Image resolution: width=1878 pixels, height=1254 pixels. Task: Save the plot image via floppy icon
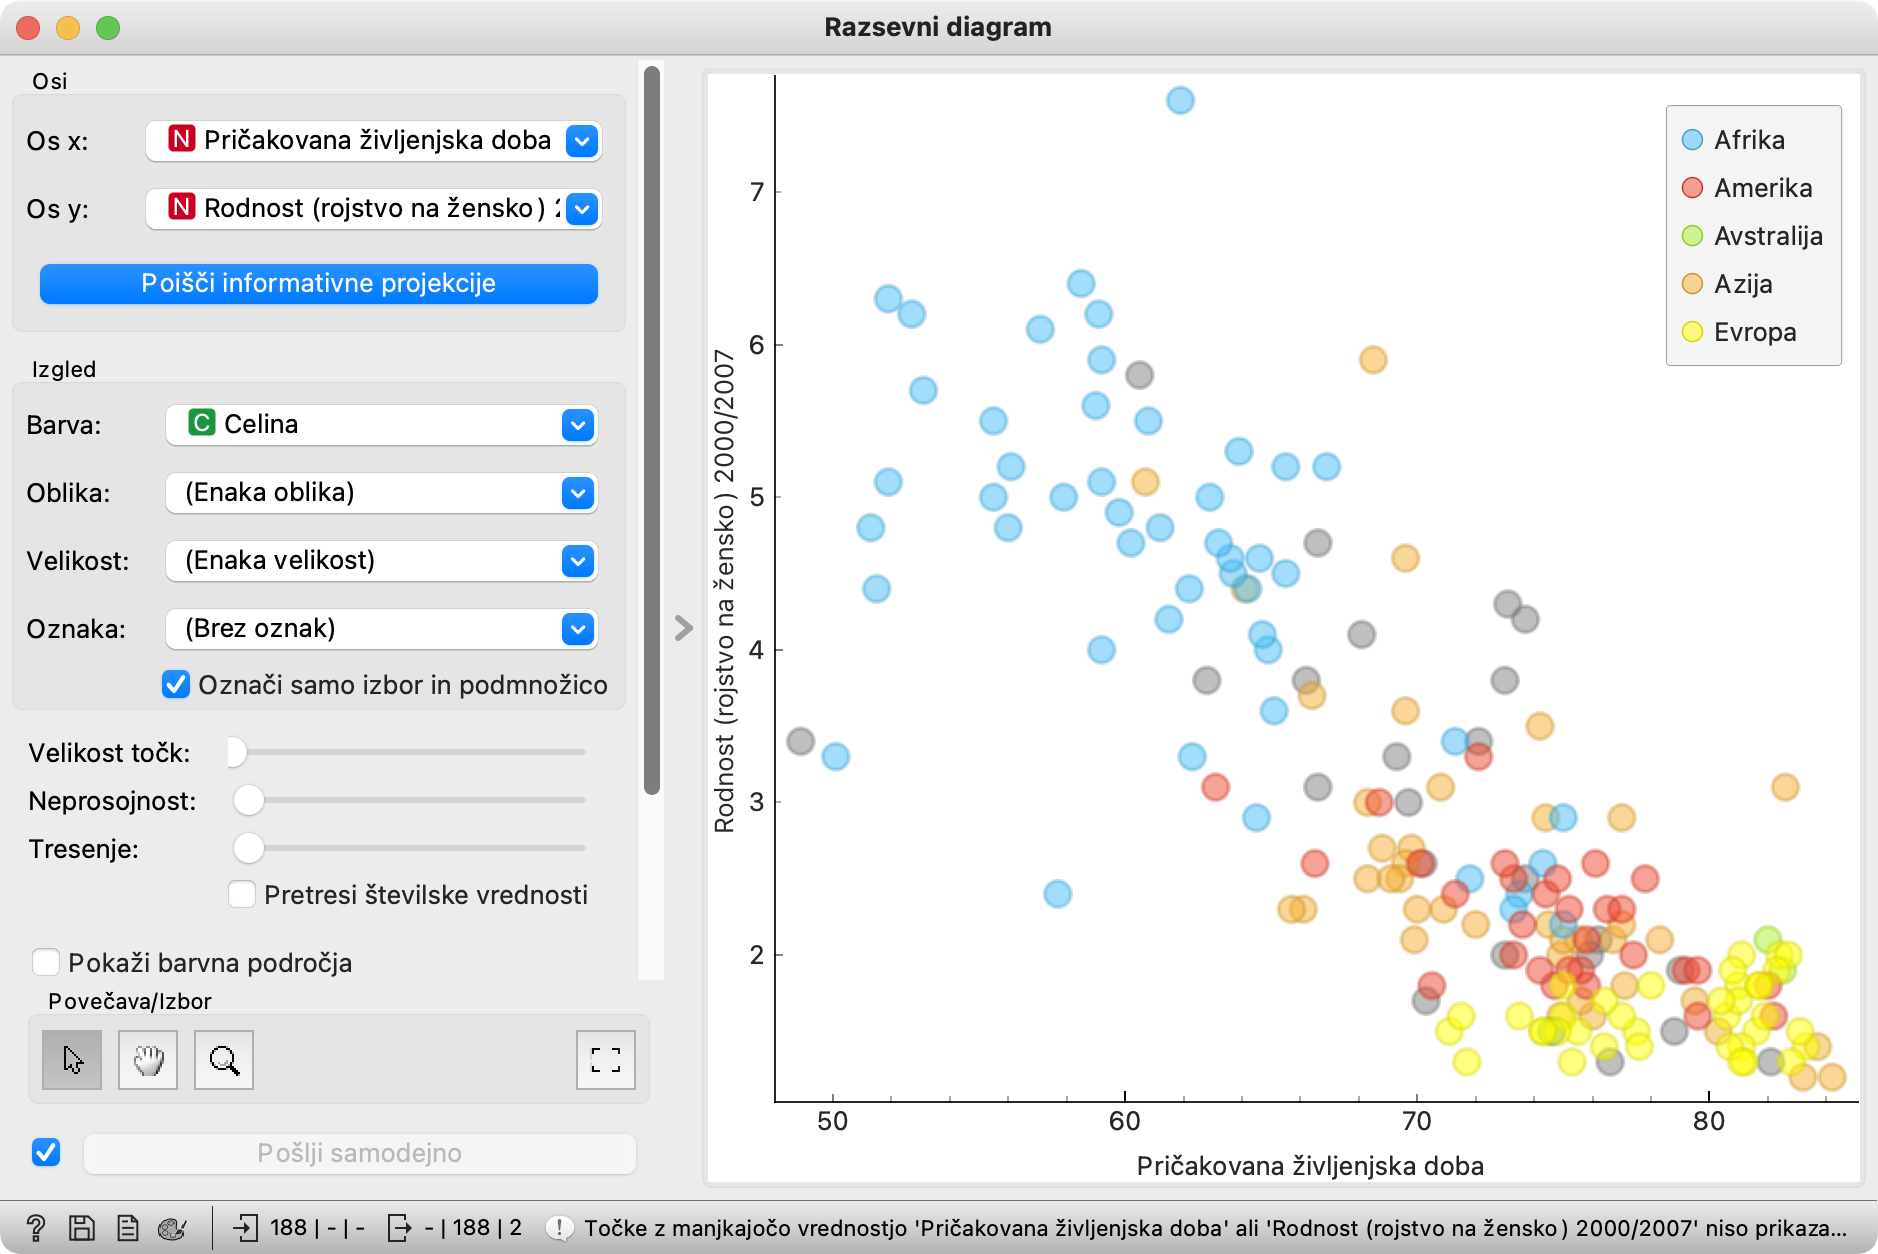pyautogui.click(x=82, y=1228)
